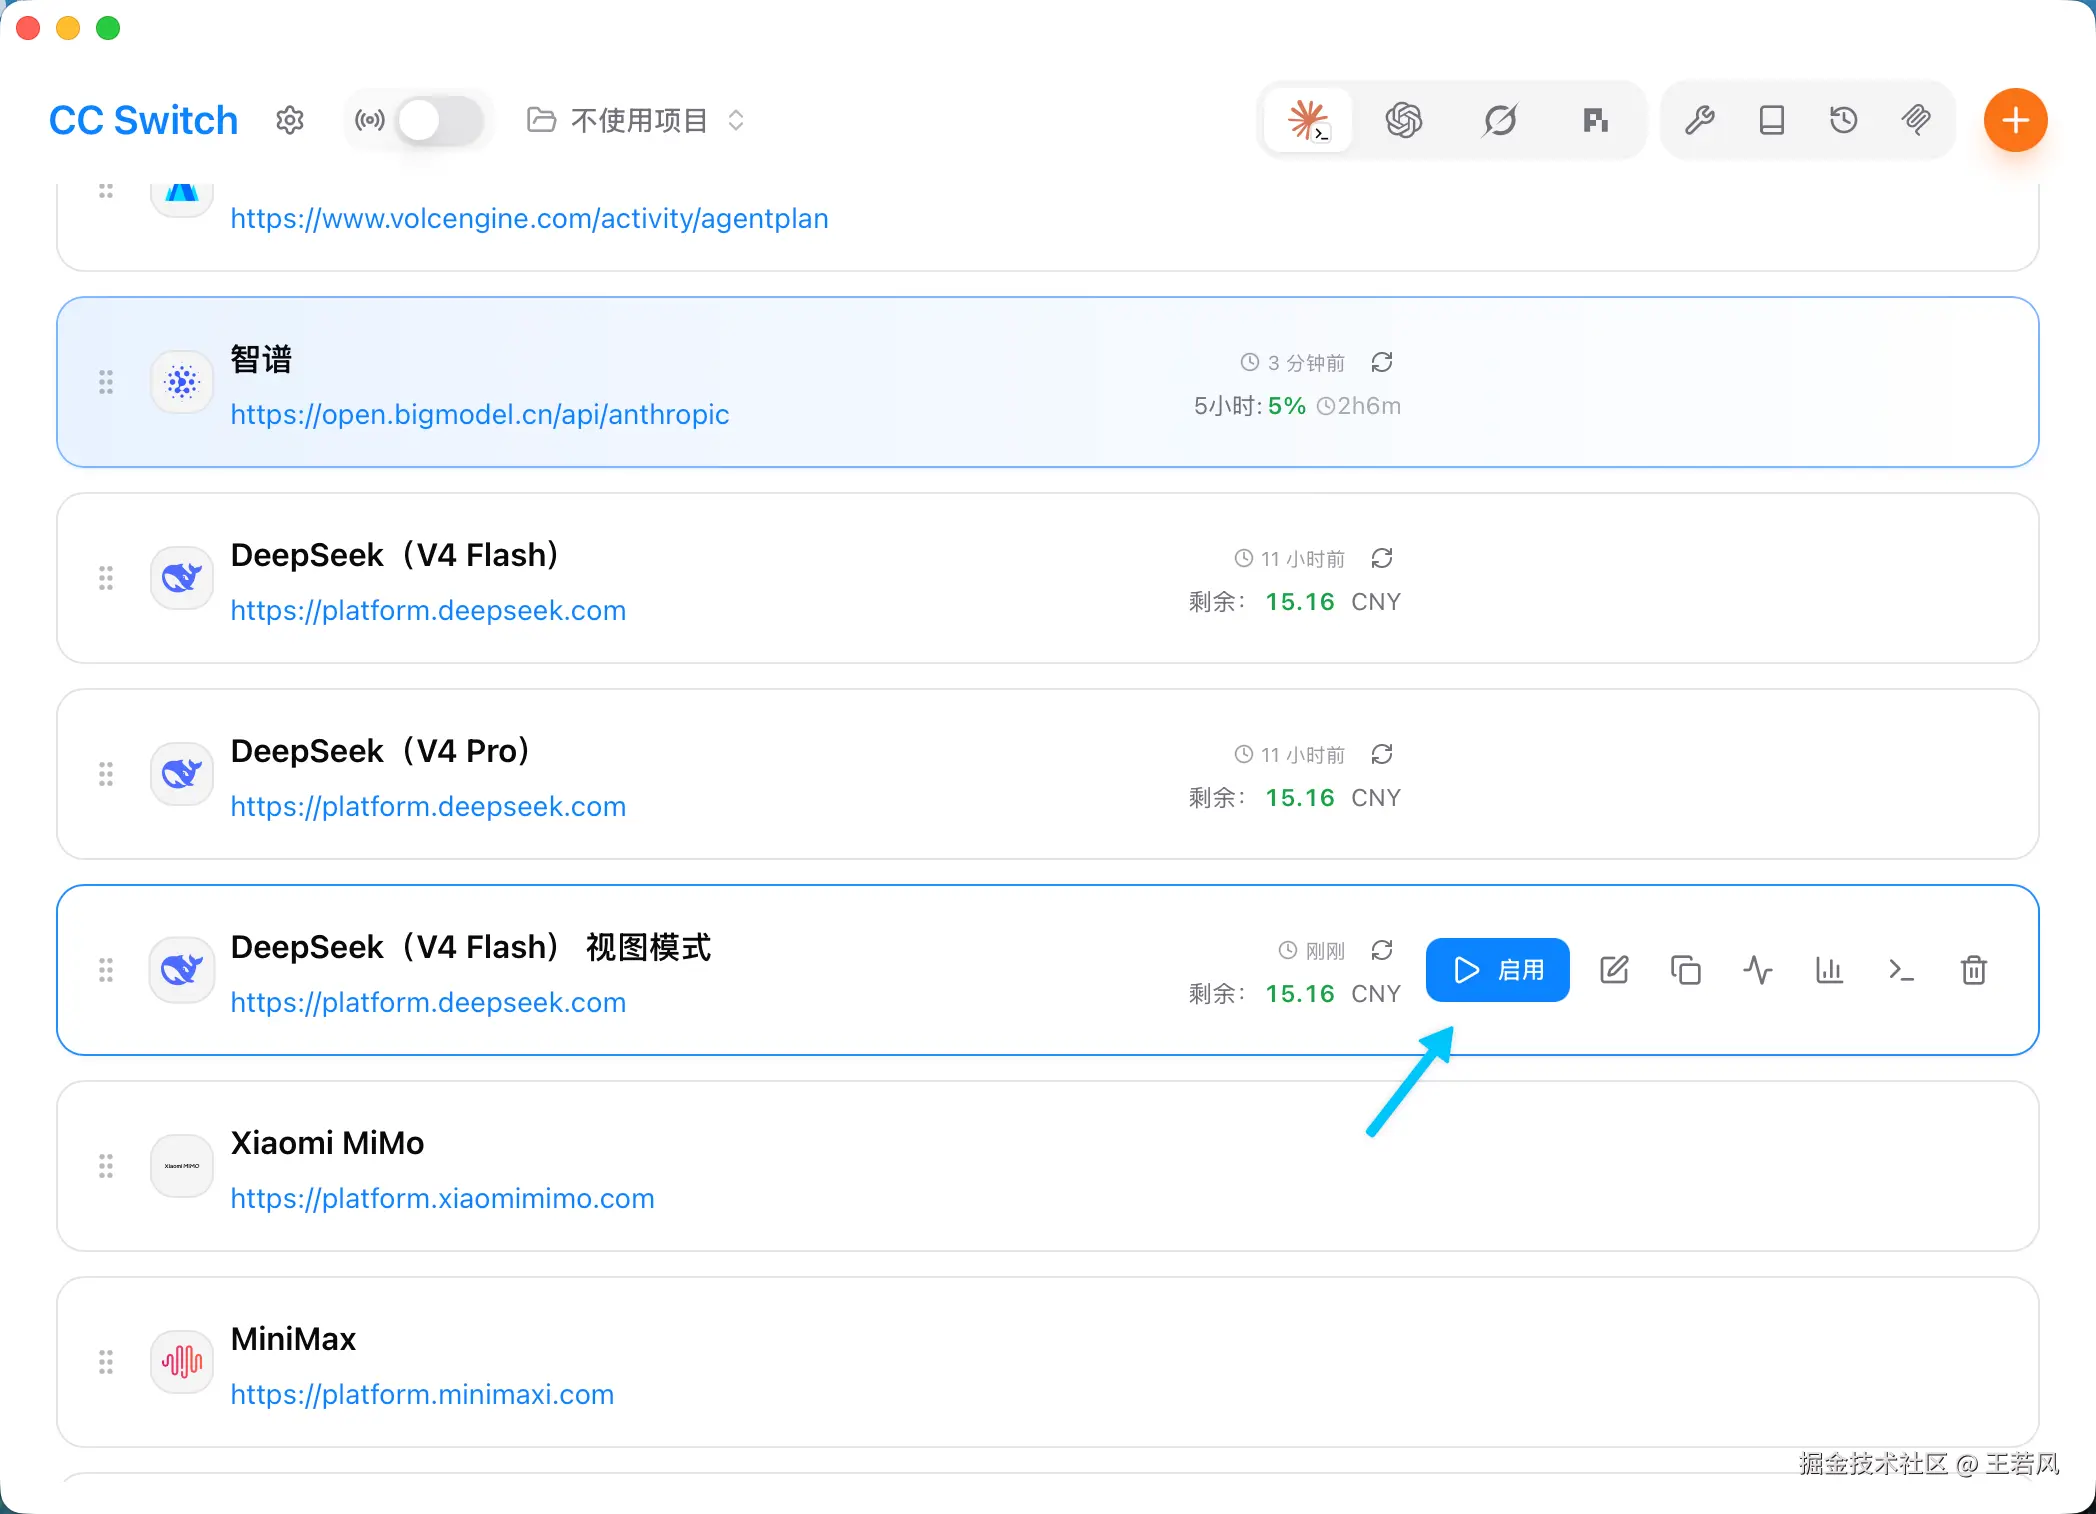The image size is (2096, 1514).
Task: Open the open.bigmodel.cn anthropic link
Action: point(480,414)
